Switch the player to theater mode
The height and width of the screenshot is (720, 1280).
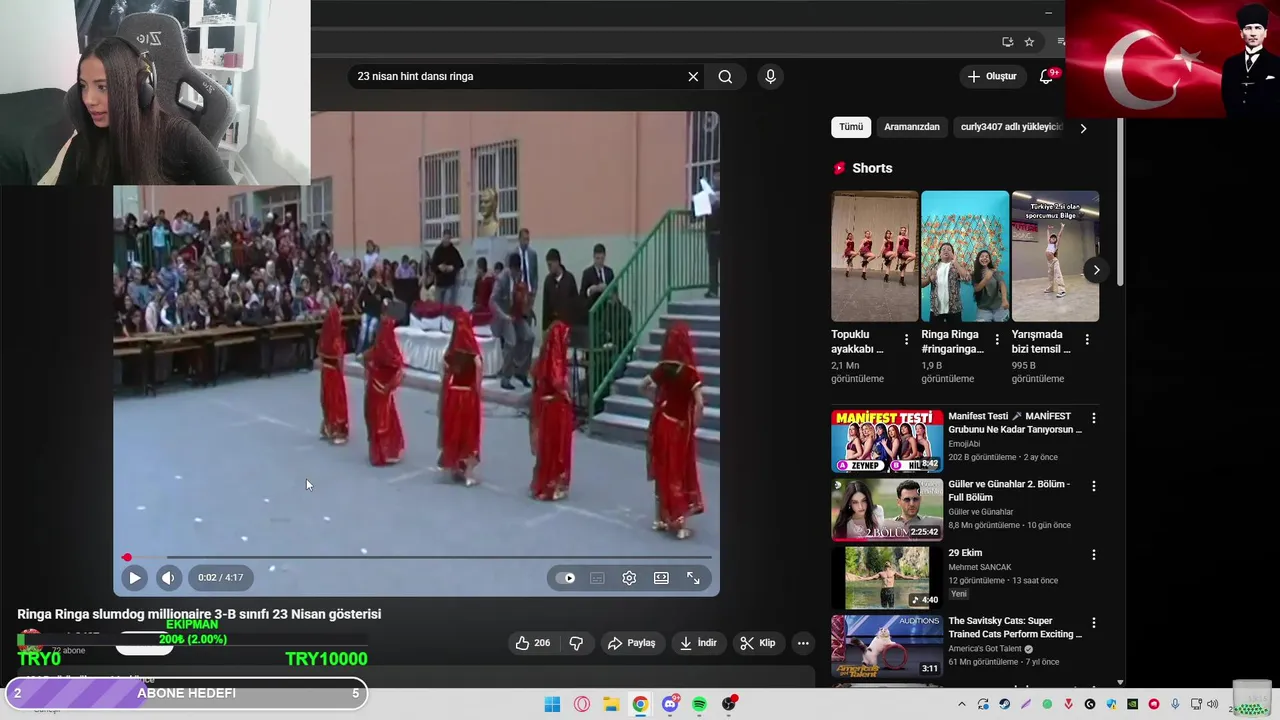(661, 578)
